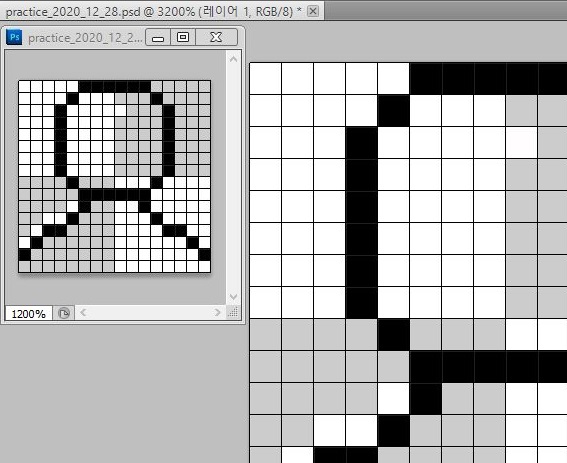Minimize the floating practice document window
567x463 pixels.
(x=158, y=37)
